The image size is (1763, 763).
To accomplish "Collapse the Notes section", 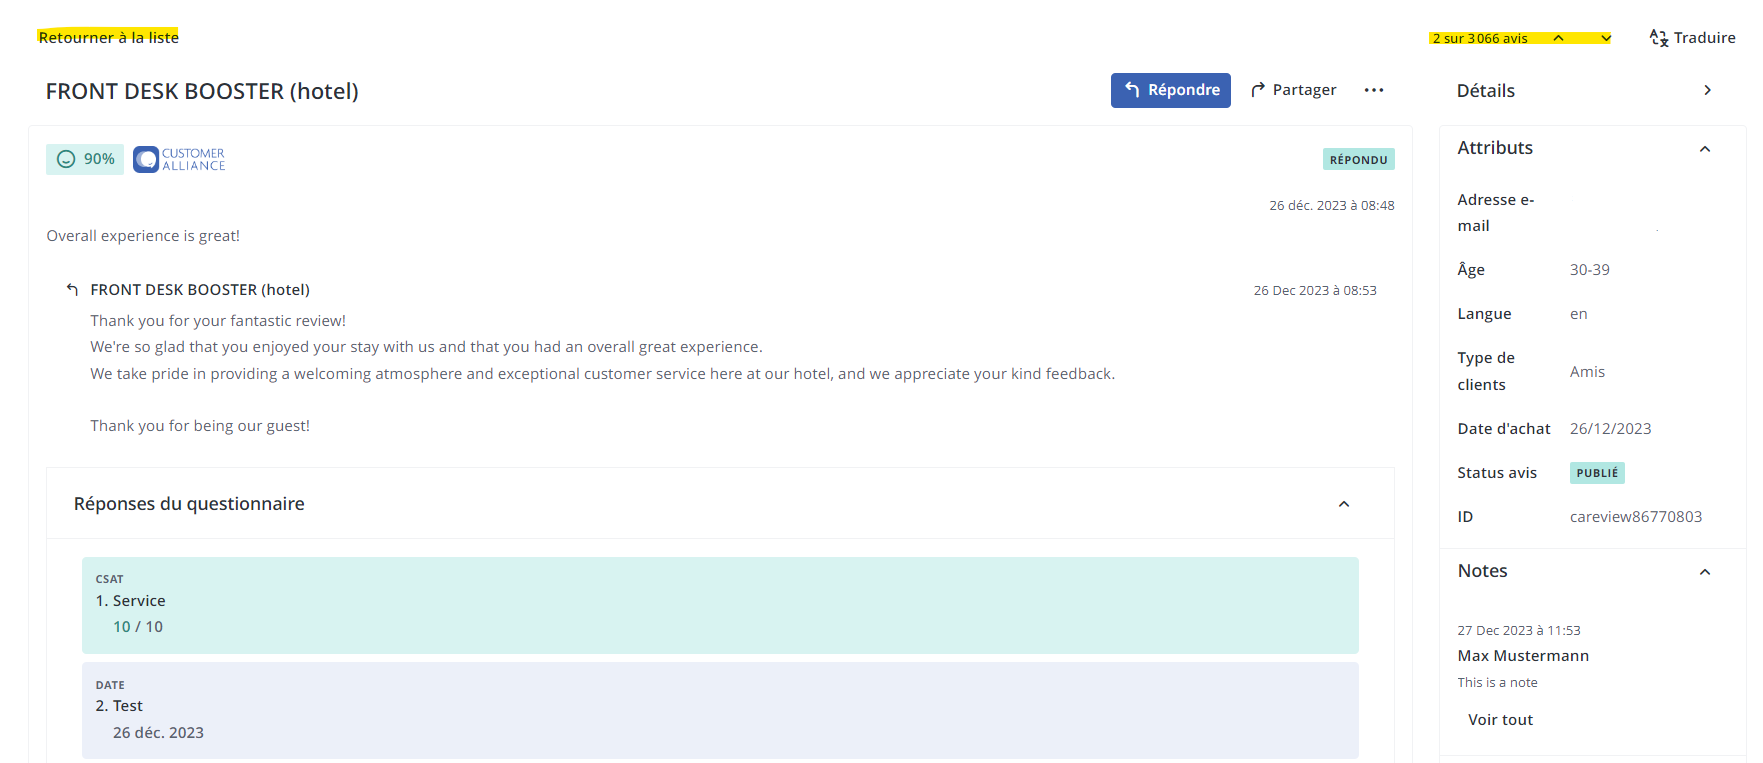I will (x=1705, y=572).
